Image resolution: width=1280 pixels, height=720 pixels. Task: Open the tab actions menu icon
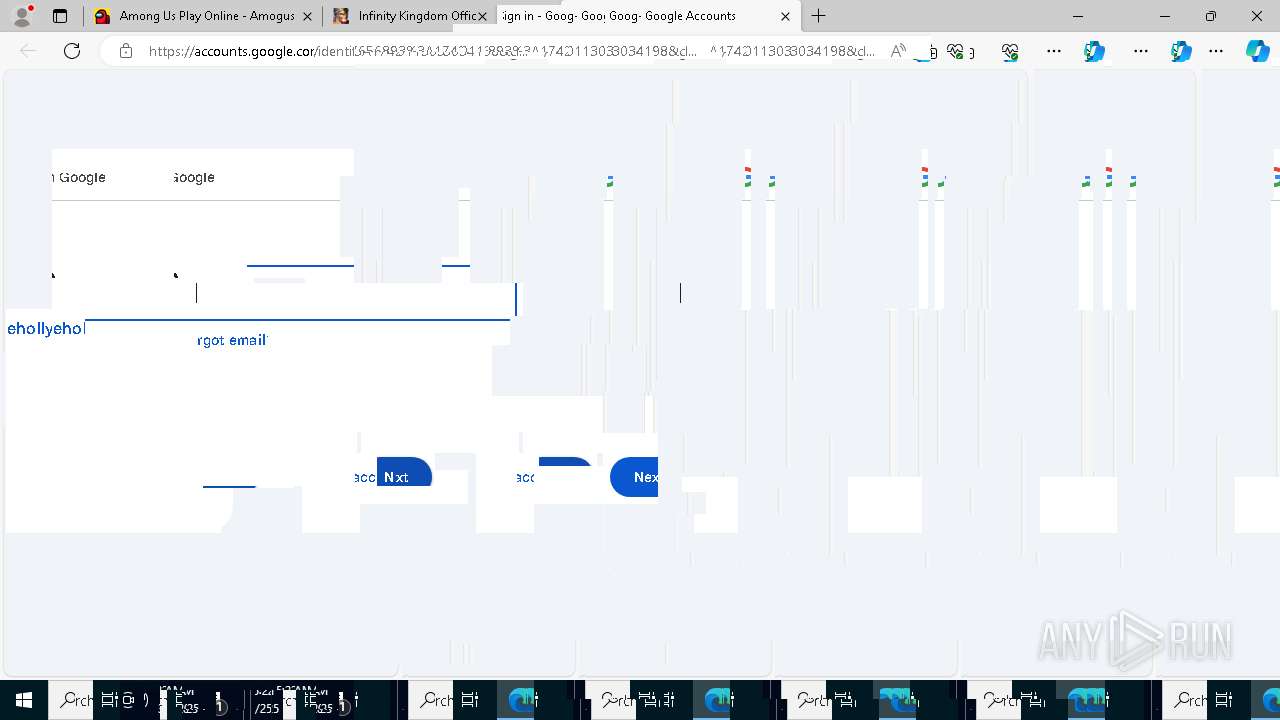click(x=60, y=16)
